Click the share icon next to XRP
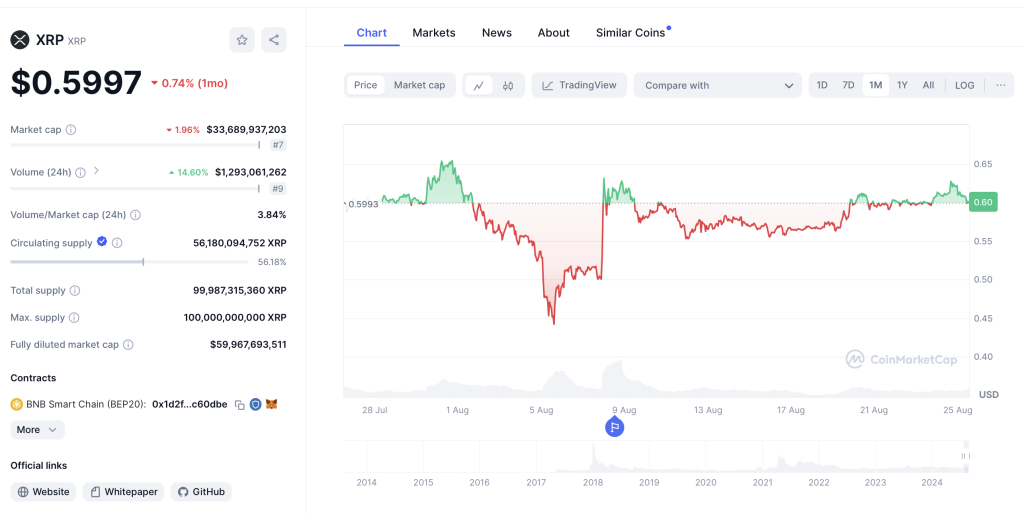The image size is (1024, 515). pyautogui.click(x=274, y=40)
